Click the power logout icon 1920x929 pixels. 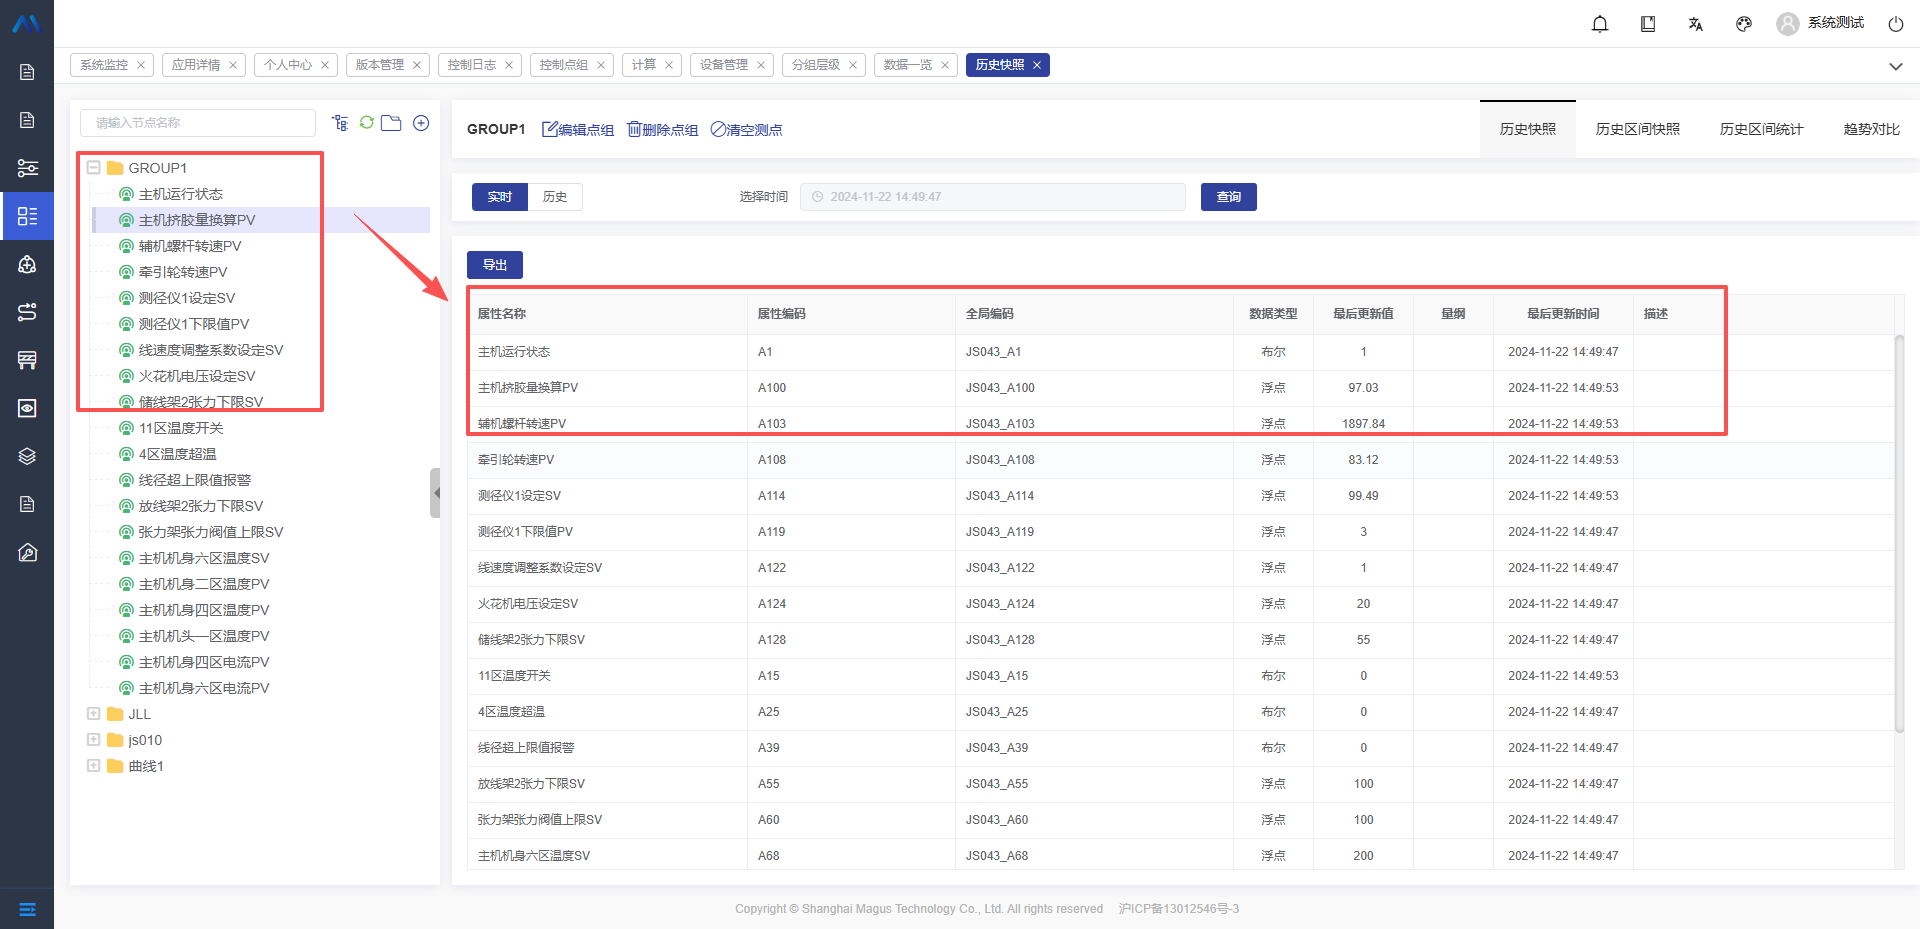1895,24
